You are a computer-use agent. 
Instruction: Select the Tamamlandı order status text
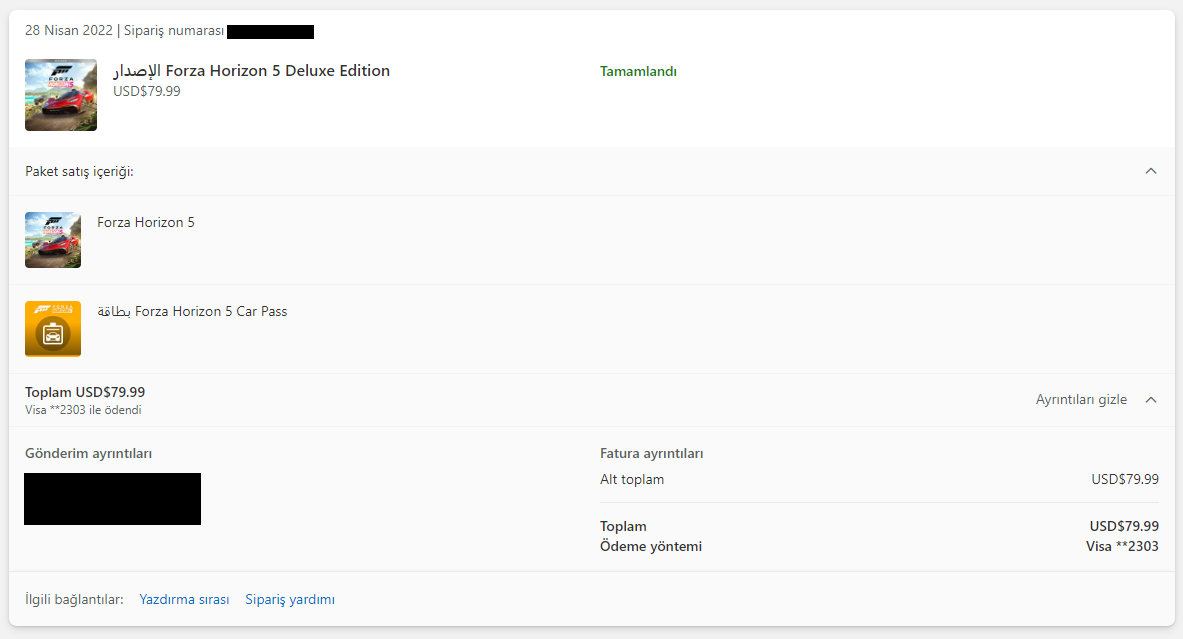pyautogui.click(x=638, y=72)
